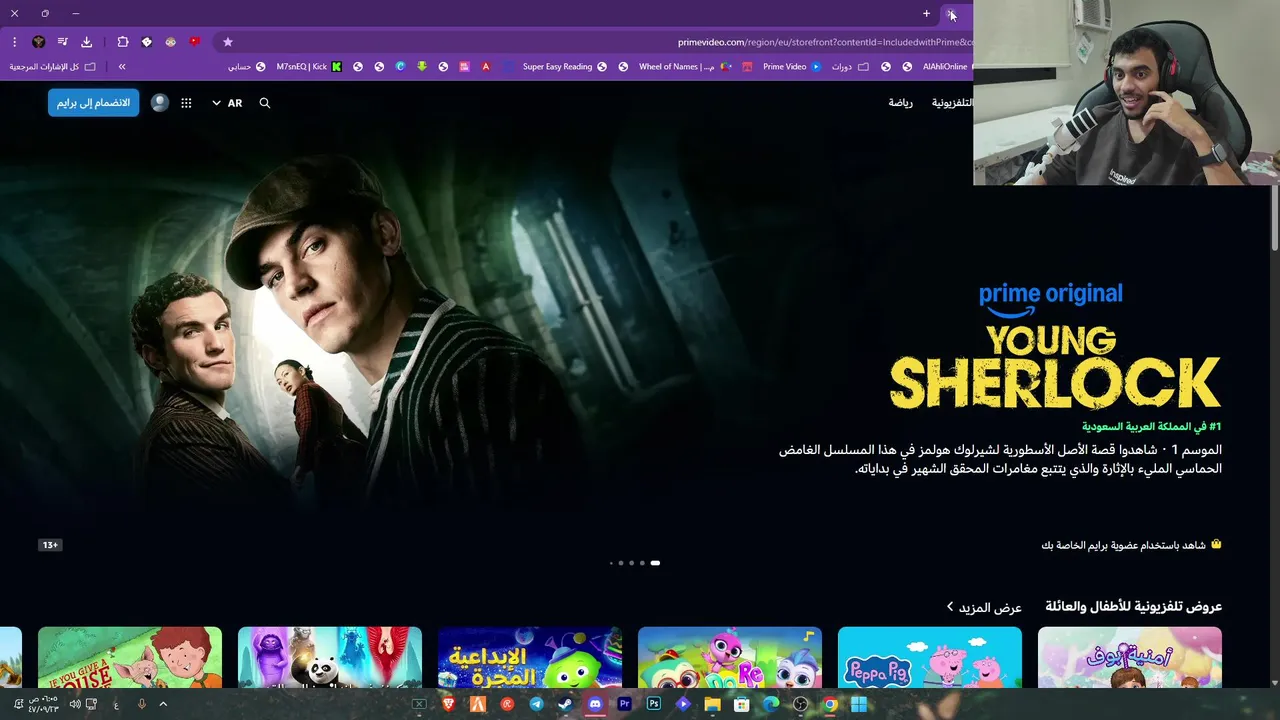Open Discord from the taskbar
Image resolution: width=1280 pixels, height=720 pixels.
coord(595,704)
